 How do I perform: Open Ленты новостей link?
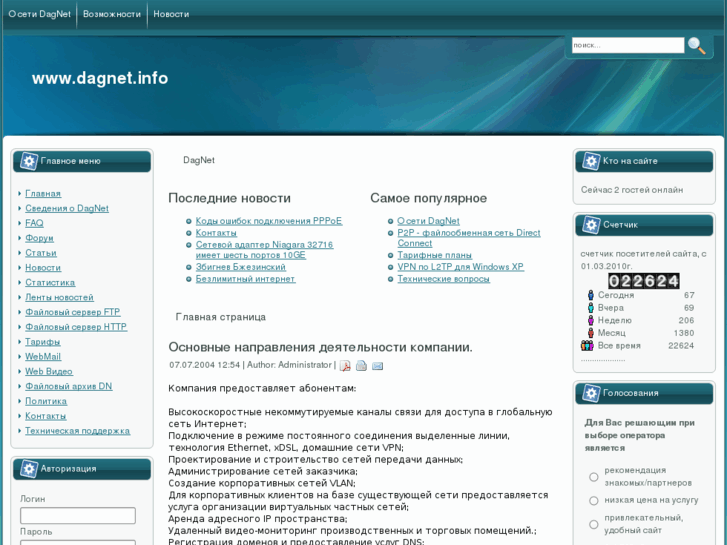tap(59, 297)
